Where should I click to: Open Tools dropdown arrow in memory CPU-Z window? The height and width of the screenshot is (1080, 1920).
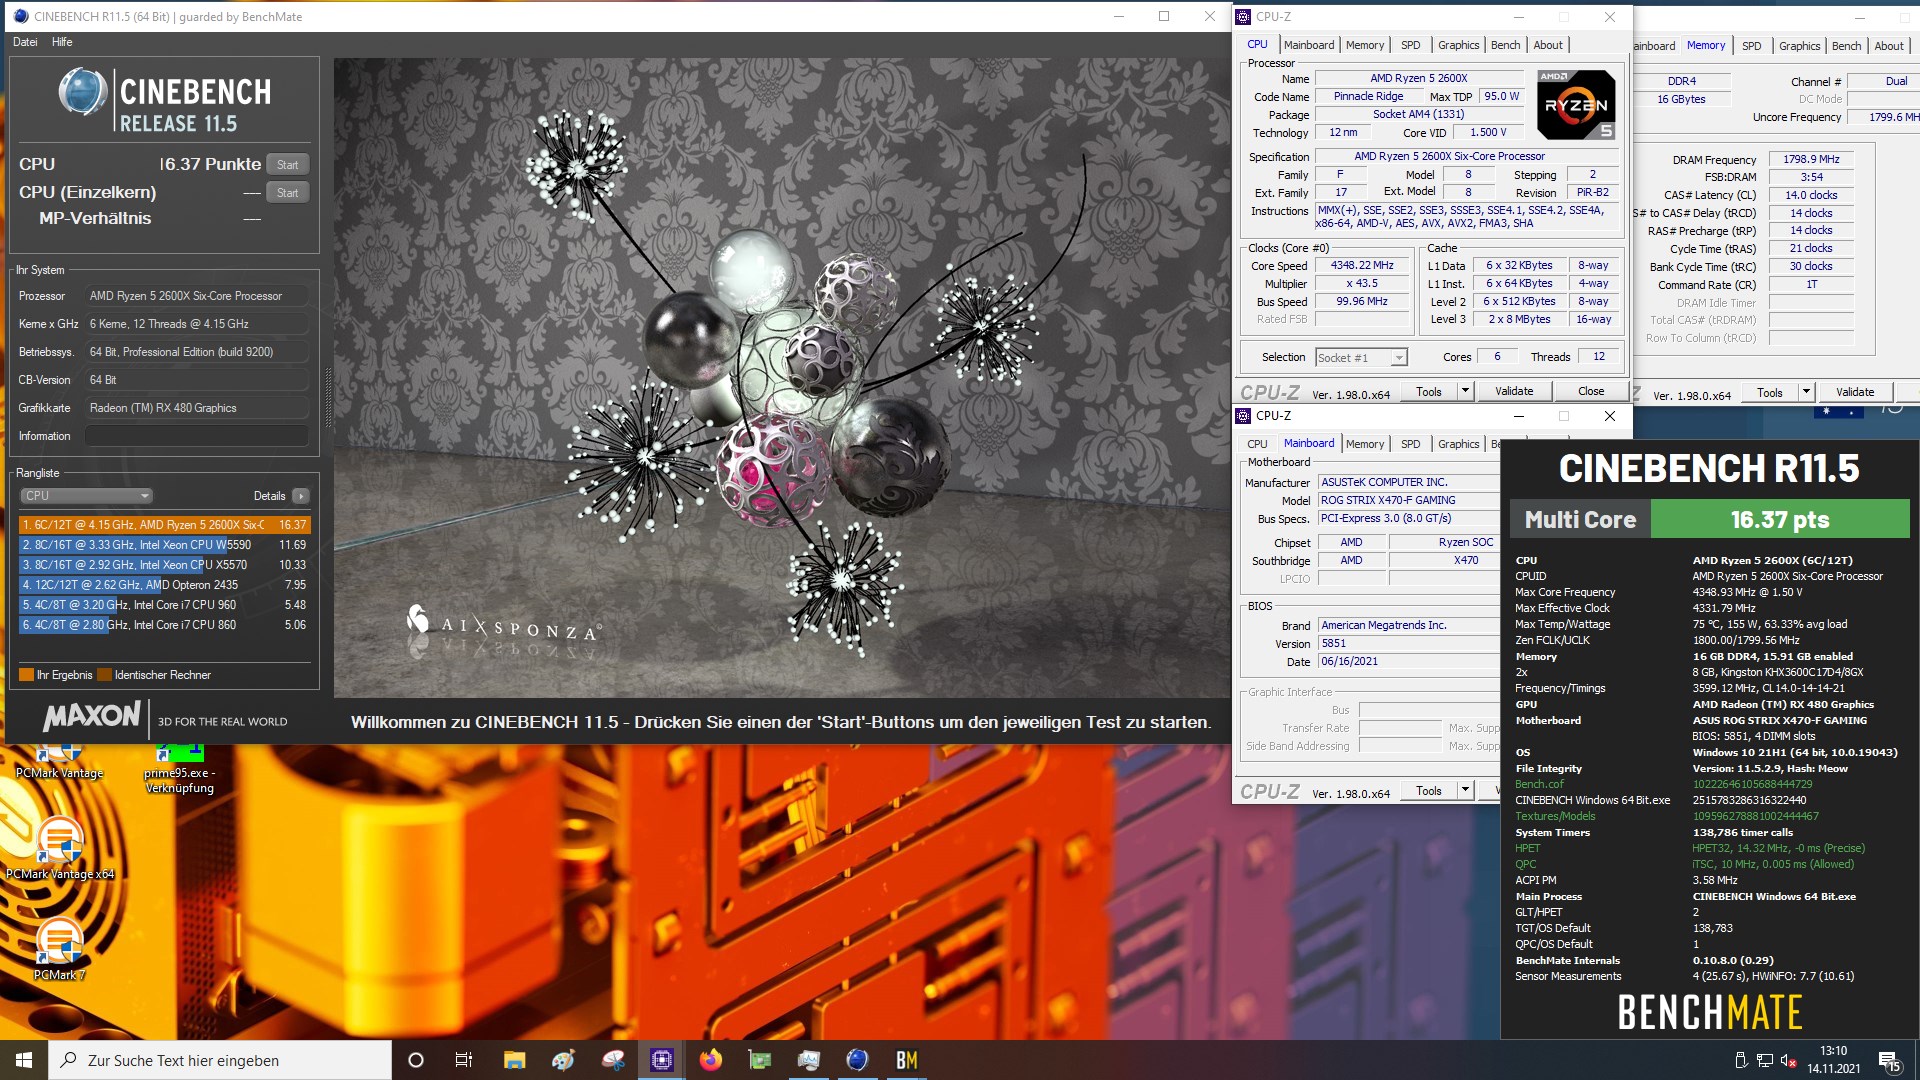(1806, 393)
